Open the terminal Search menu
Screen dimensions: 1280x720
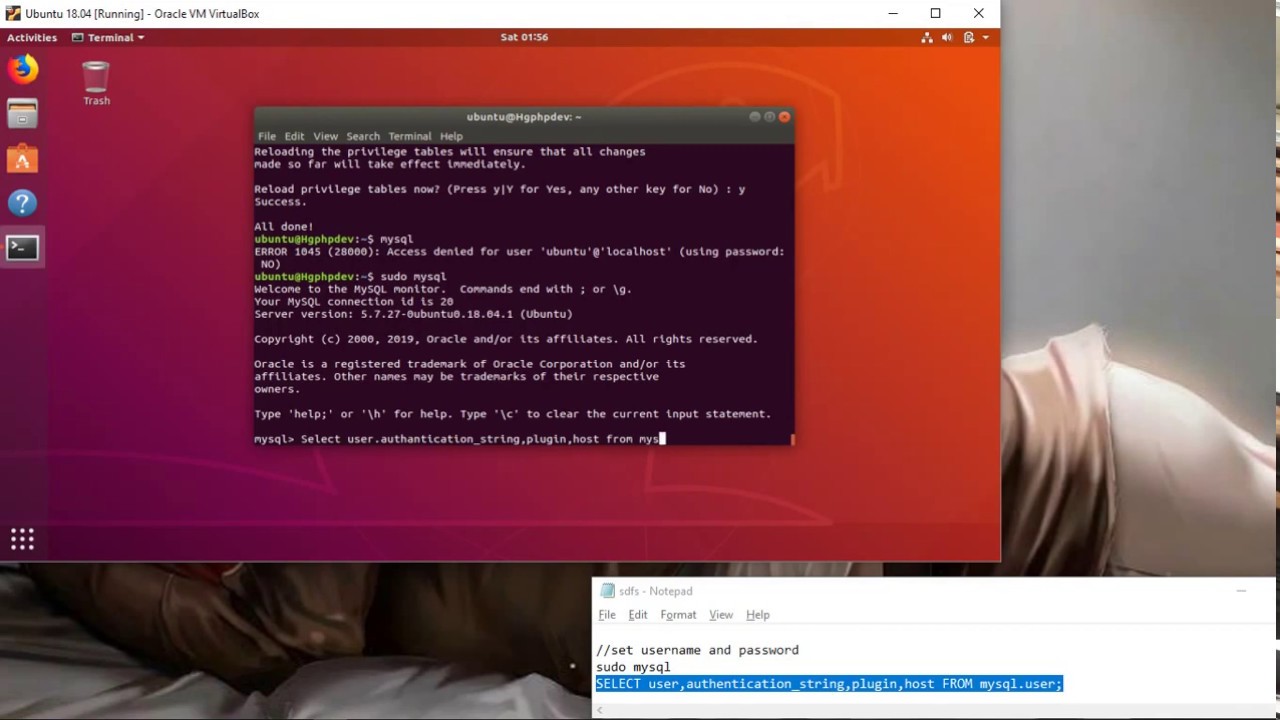[363, 136]
